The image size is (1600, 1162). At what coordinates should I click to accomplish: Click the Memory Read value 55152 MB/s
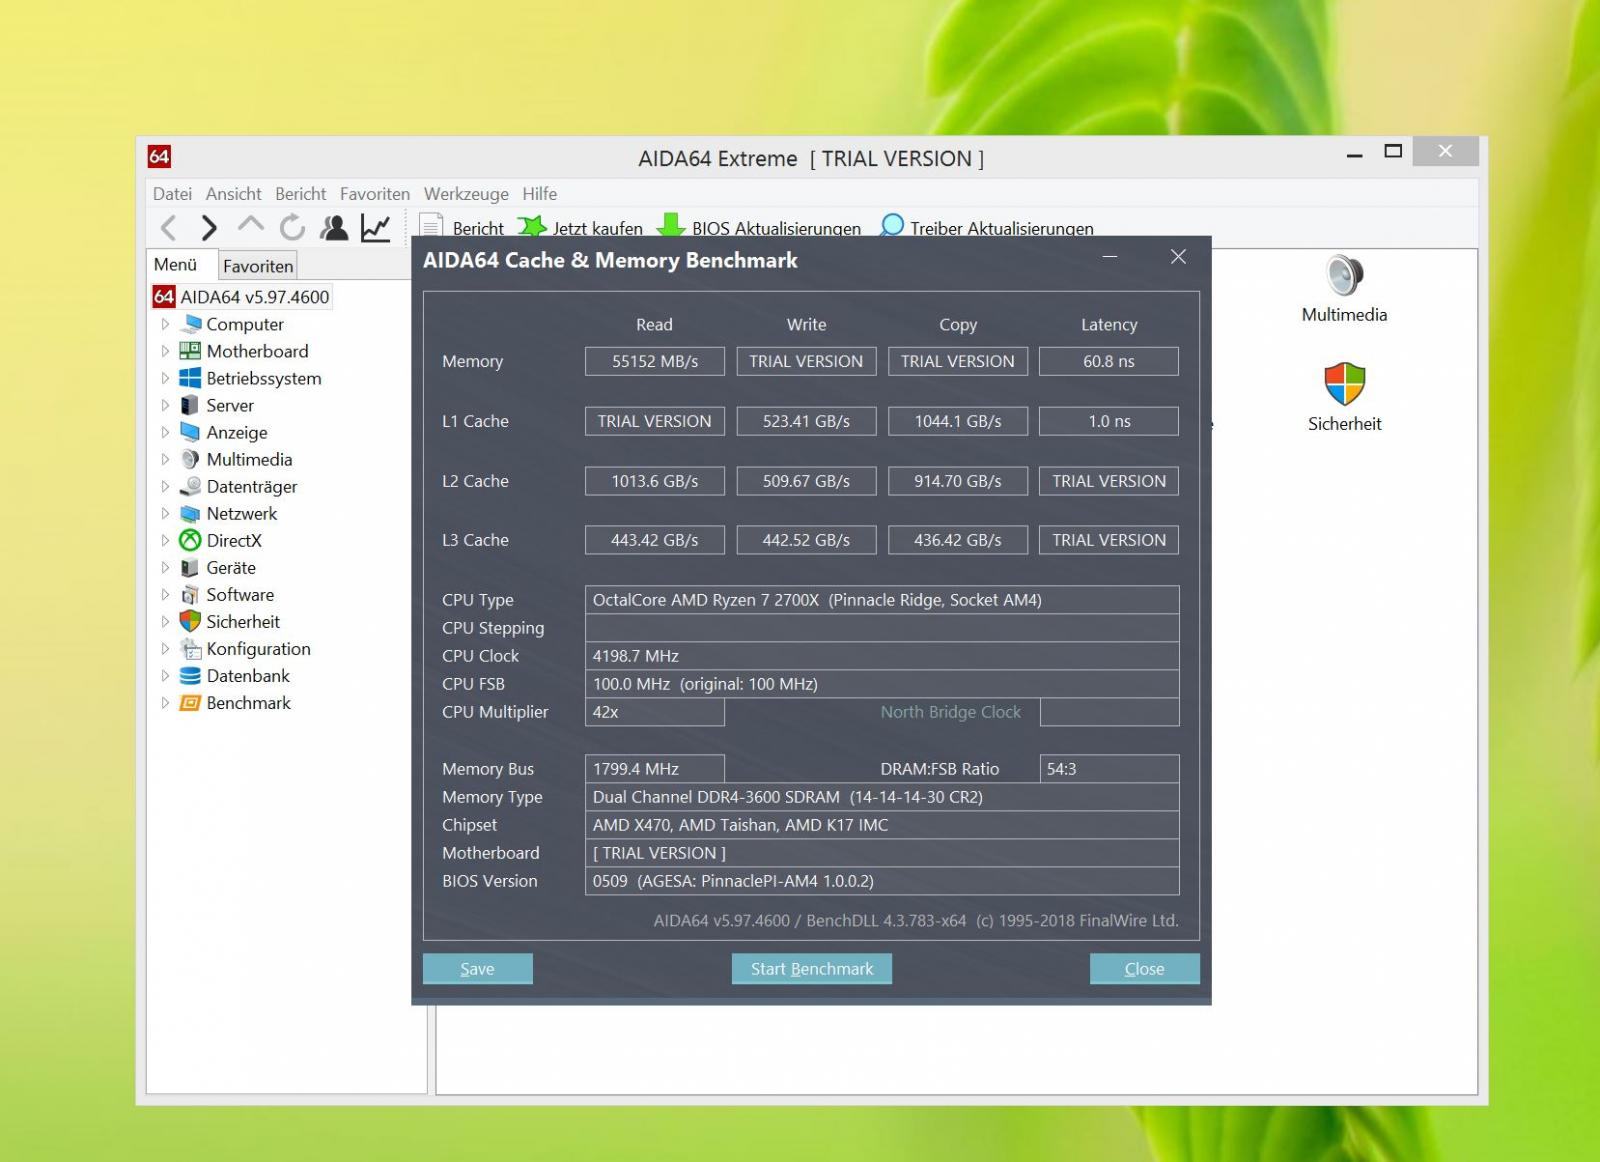point(655,361)
